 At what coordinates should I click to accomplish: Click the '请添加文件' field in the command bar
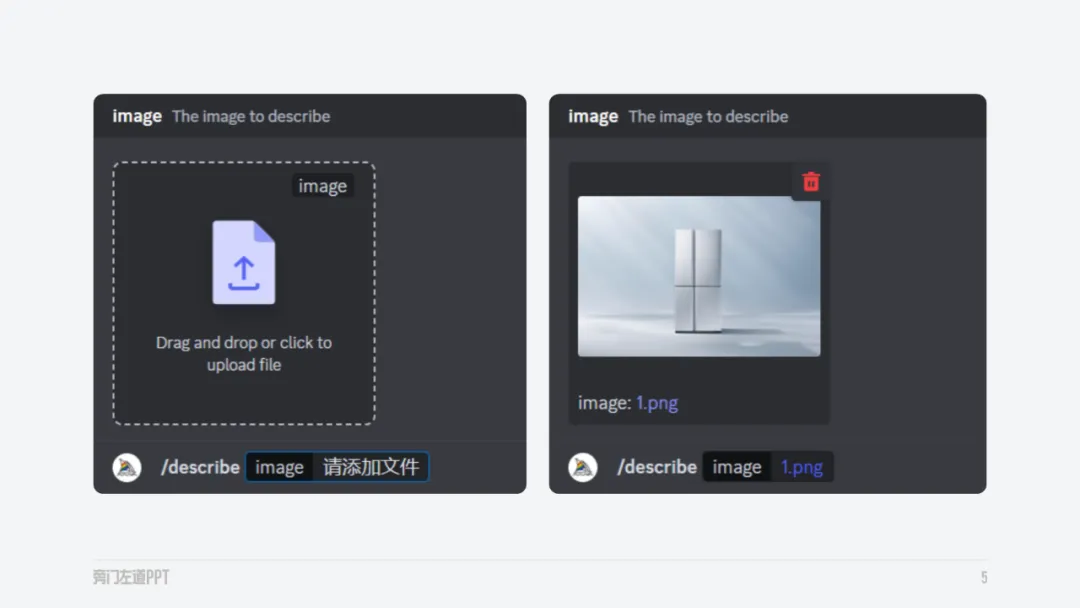(371, 467)
